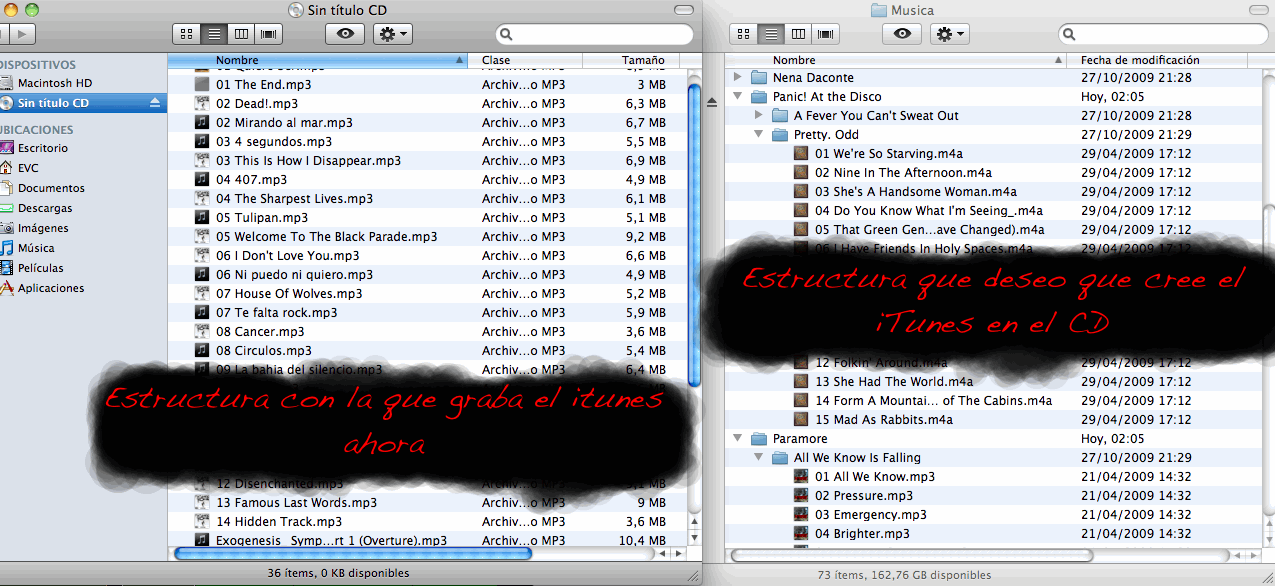Open Películas in sidebar

41,268
